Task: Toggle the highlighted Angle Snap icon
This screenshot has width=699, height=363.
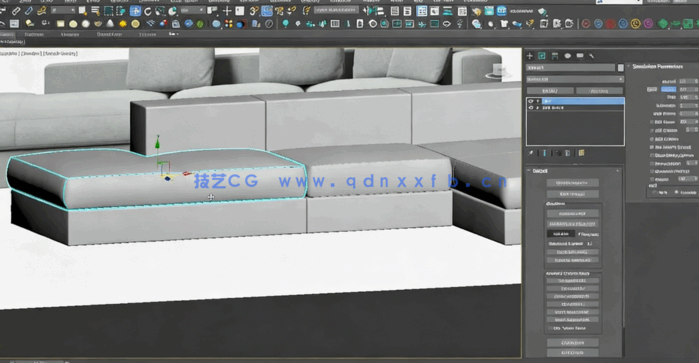Action: click(x=267, y=11)
